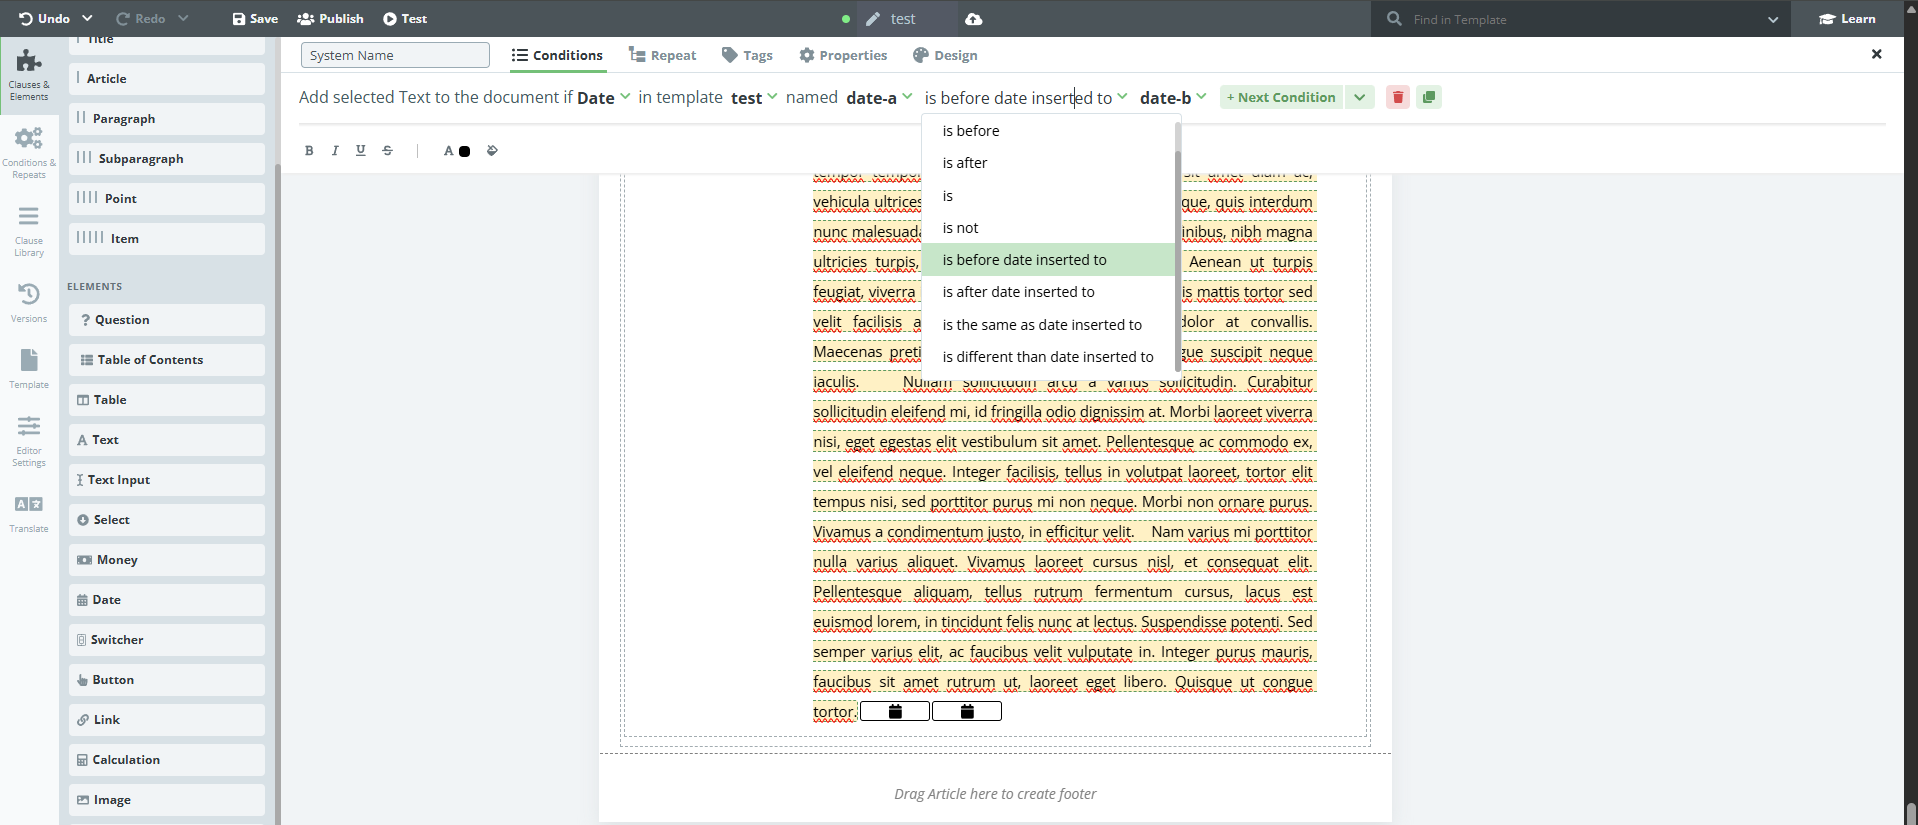Choose 'is after date inserted to' option
1918x825 pixels.
pos(1018,292)
